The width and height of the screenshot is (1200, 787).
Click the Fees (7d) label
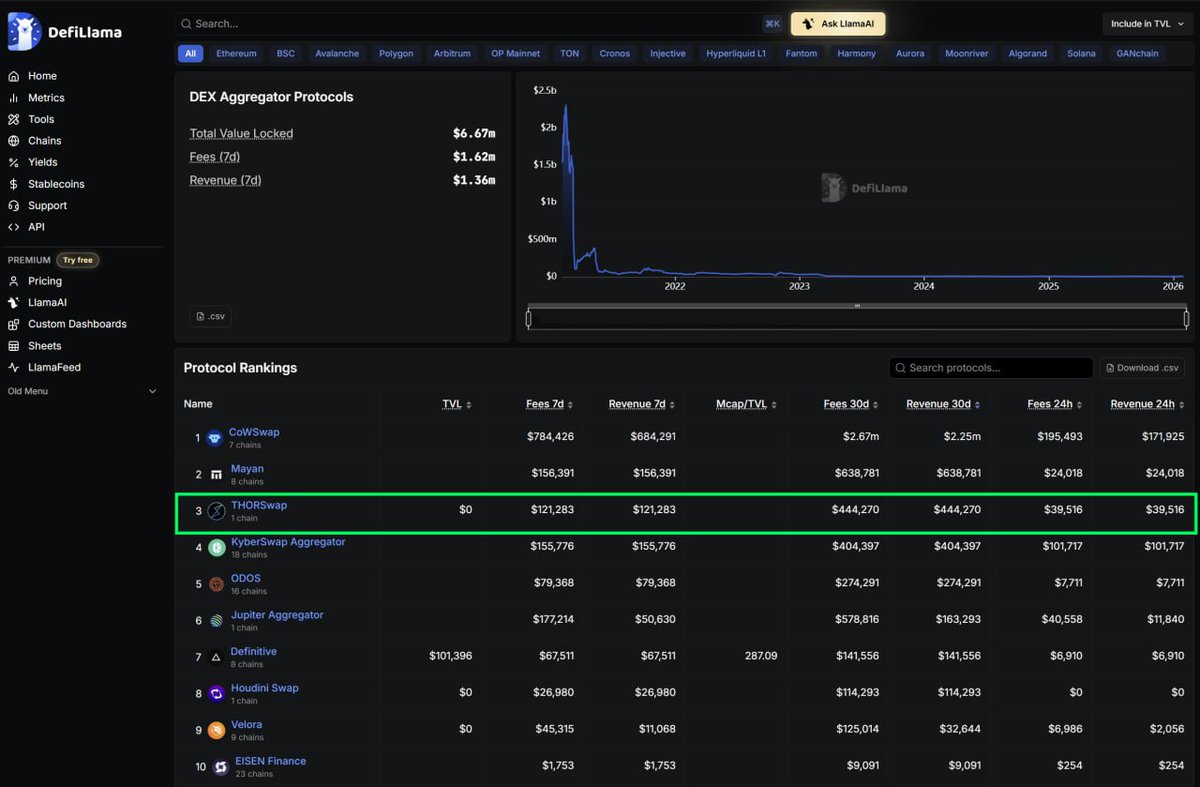pos(215,157)
